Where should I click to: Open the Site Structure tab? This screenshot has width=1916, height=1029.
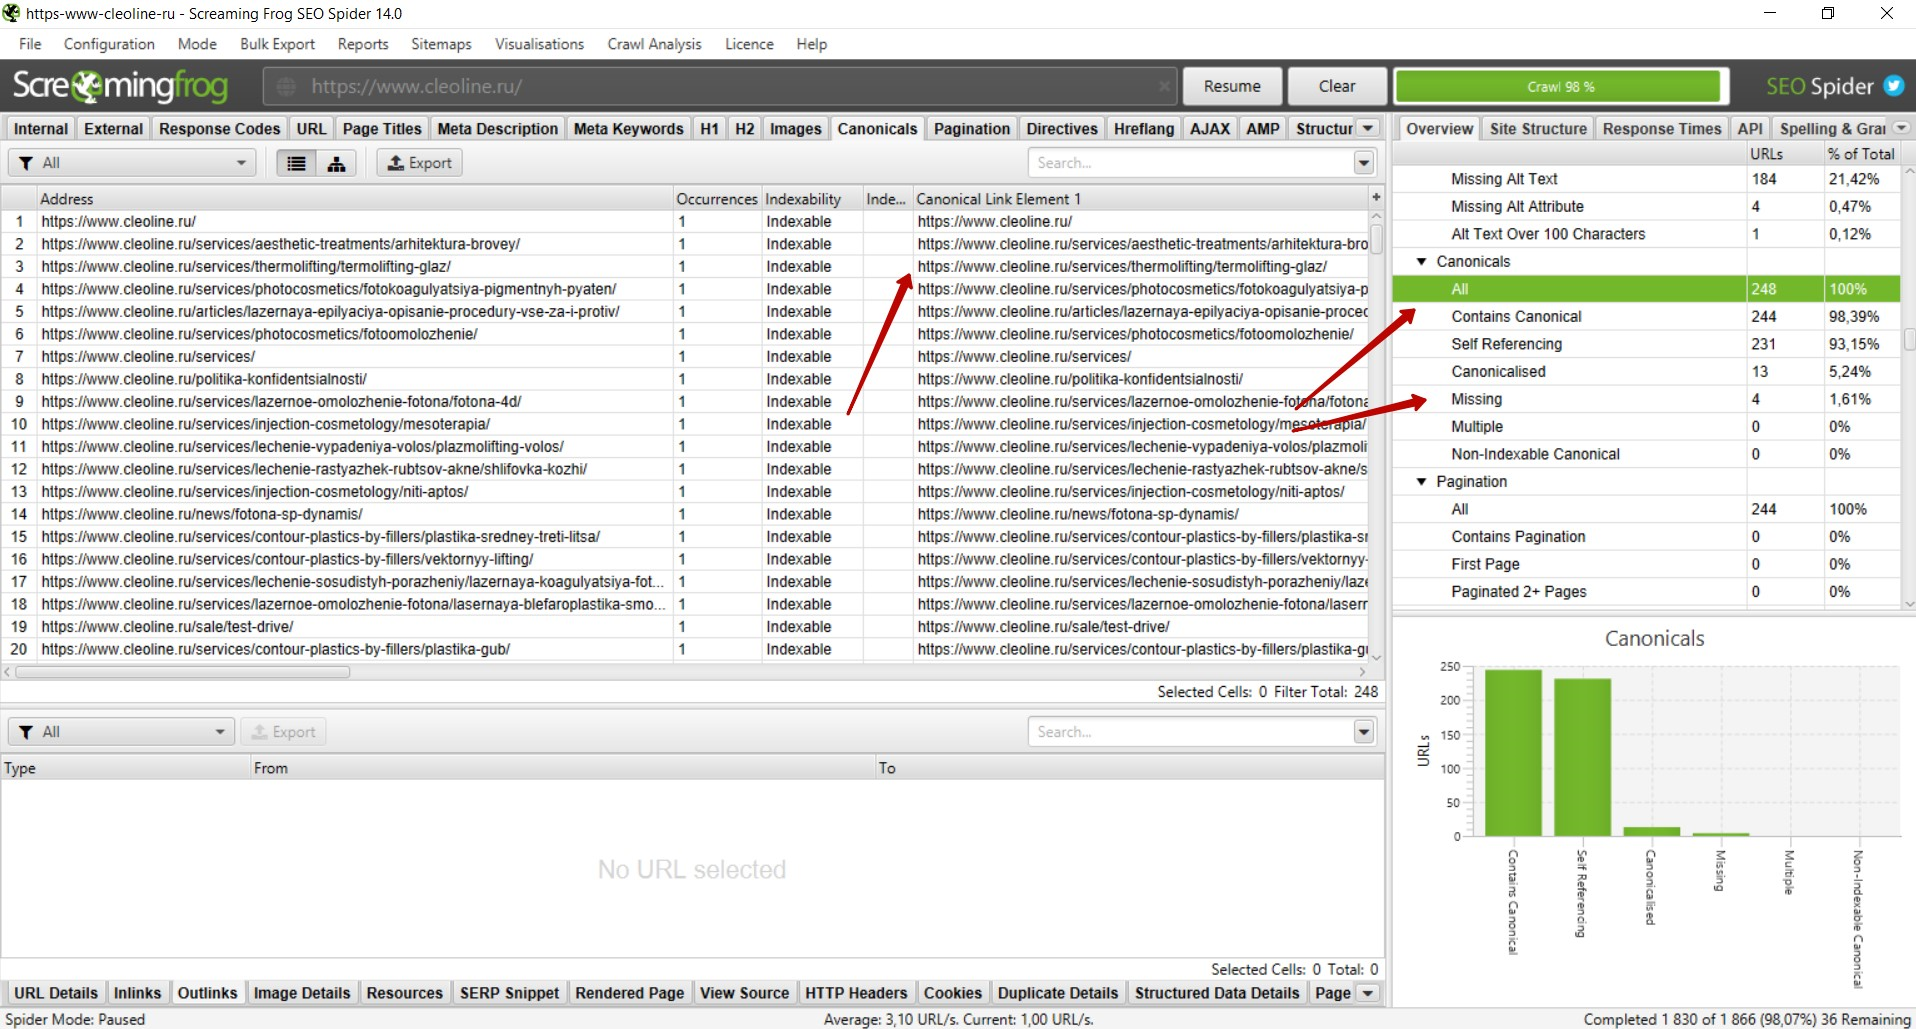coord(1538,129)
